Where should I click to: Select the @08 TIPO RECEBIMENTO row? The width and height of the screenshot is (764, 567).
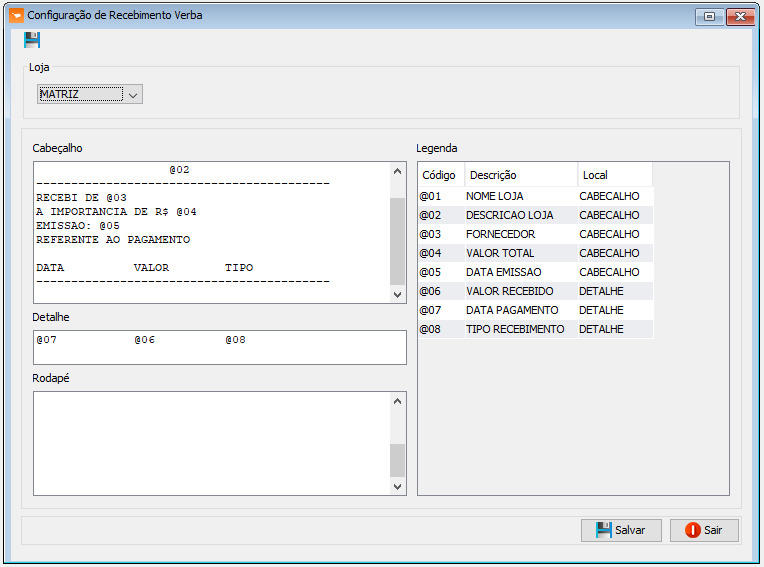click(535, 329)
